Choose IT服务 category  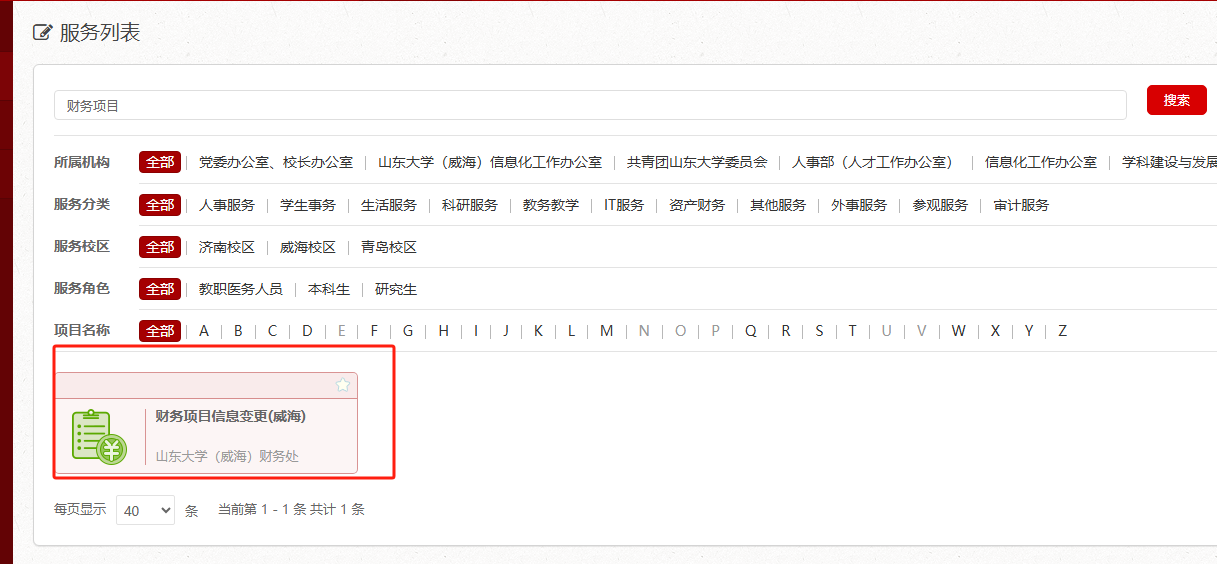(624, 205)
